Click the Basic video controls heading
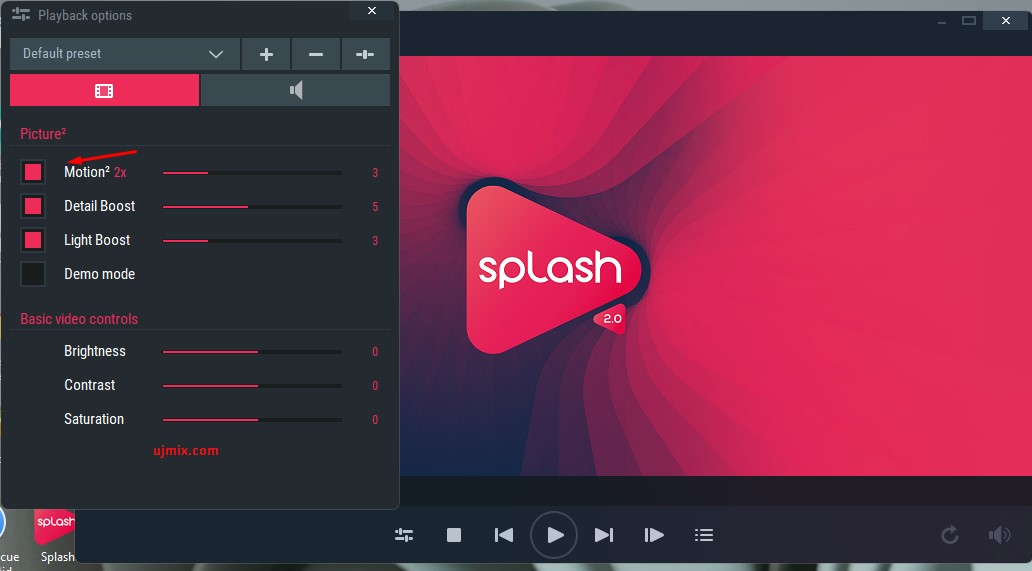 coord(79,319)
